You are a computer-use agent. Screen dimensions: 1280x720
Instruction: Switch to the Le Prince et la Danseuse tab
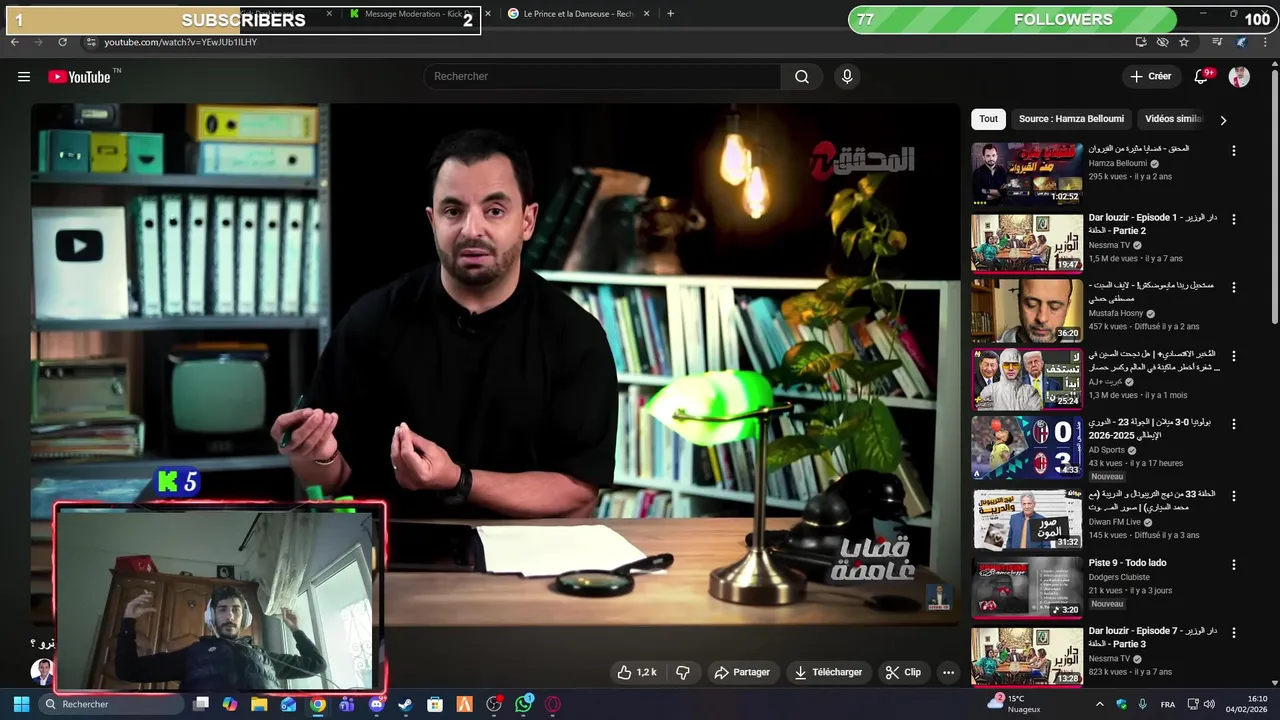coord(577,14)
